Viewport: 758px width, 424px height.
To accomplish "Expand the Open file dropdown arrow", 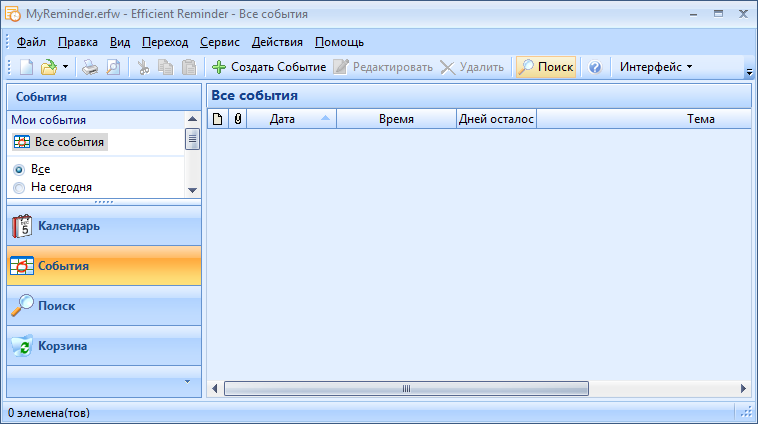I will coord(65,67).
